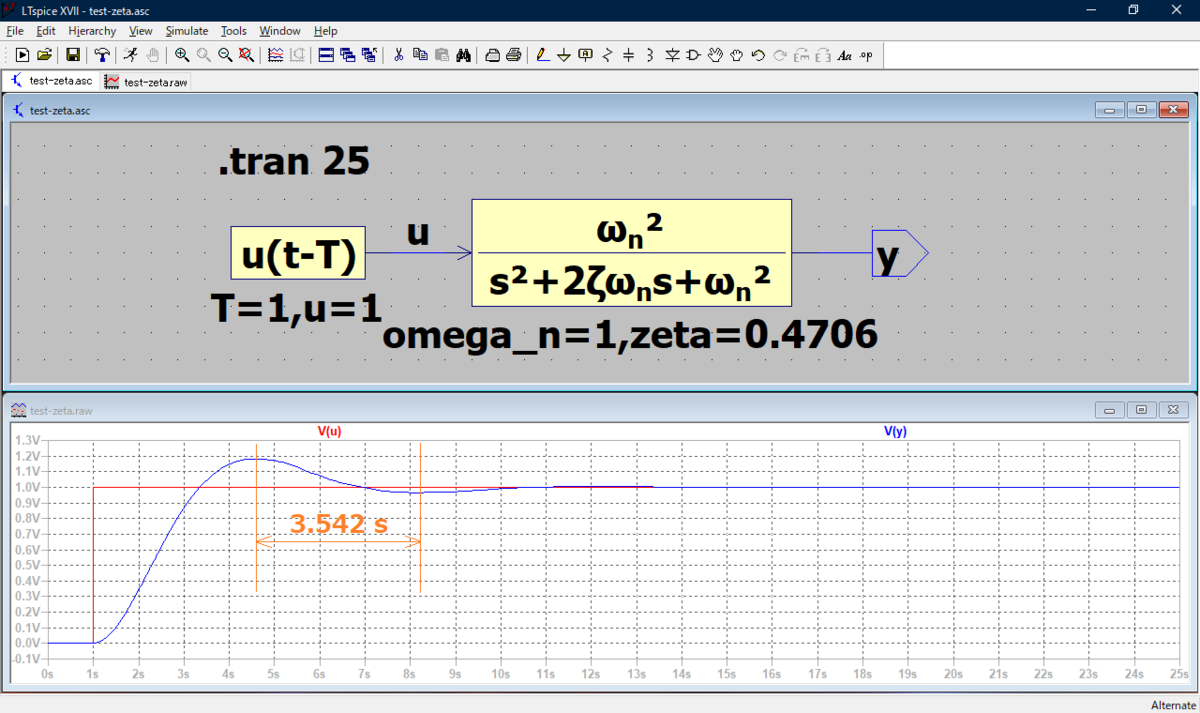Click the u(t-T) step source block
Viewport: 1200px width, 713px height.
pos(298,253)
